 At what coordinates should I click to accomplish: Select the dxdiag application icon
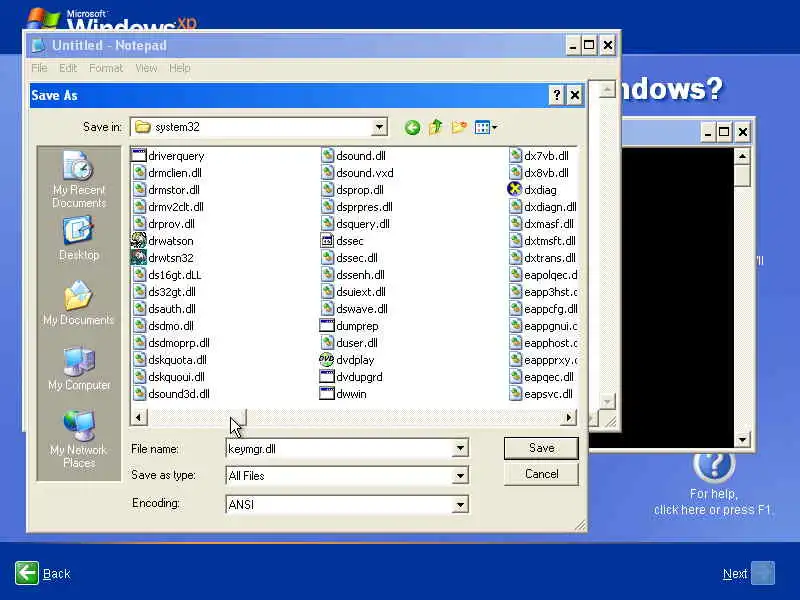[x=515, y=189]
